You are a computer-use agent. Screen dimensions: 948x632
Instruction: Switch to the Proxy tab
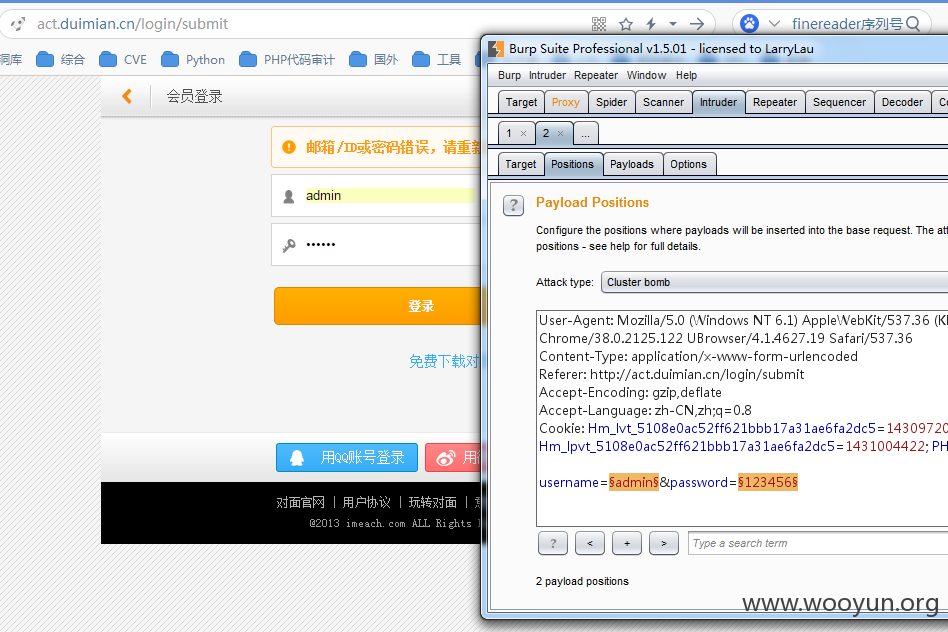click(565, 102)
